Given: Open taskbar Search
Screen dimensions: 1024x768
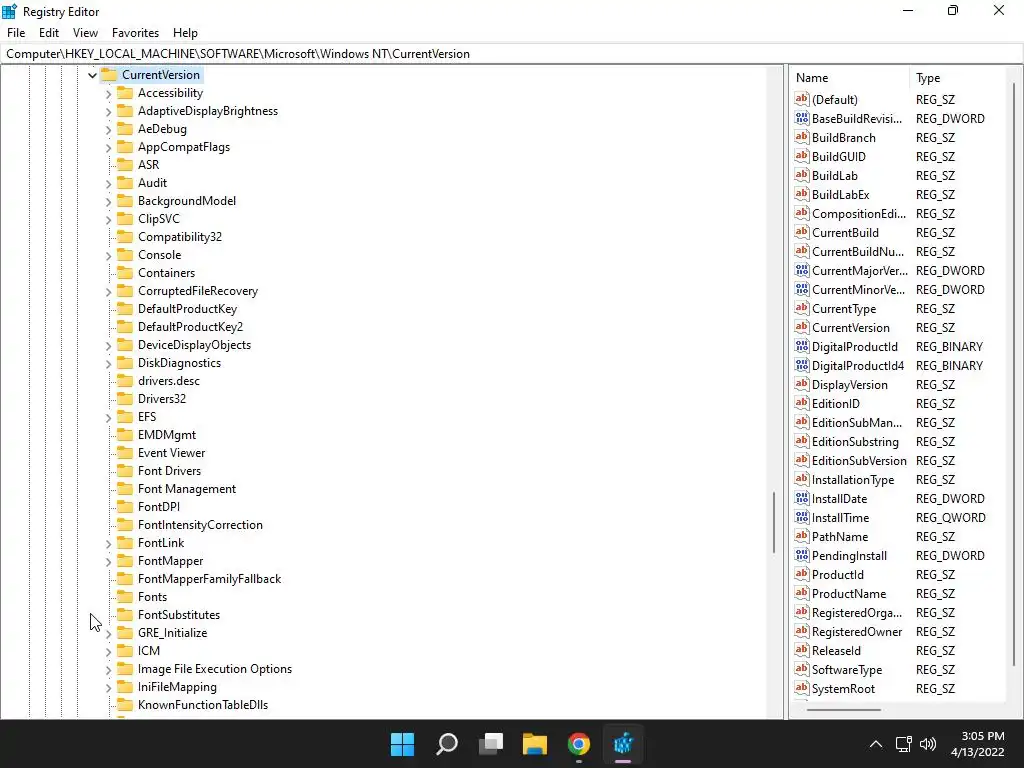Looking at the screenshot, I should coord(447,744).
